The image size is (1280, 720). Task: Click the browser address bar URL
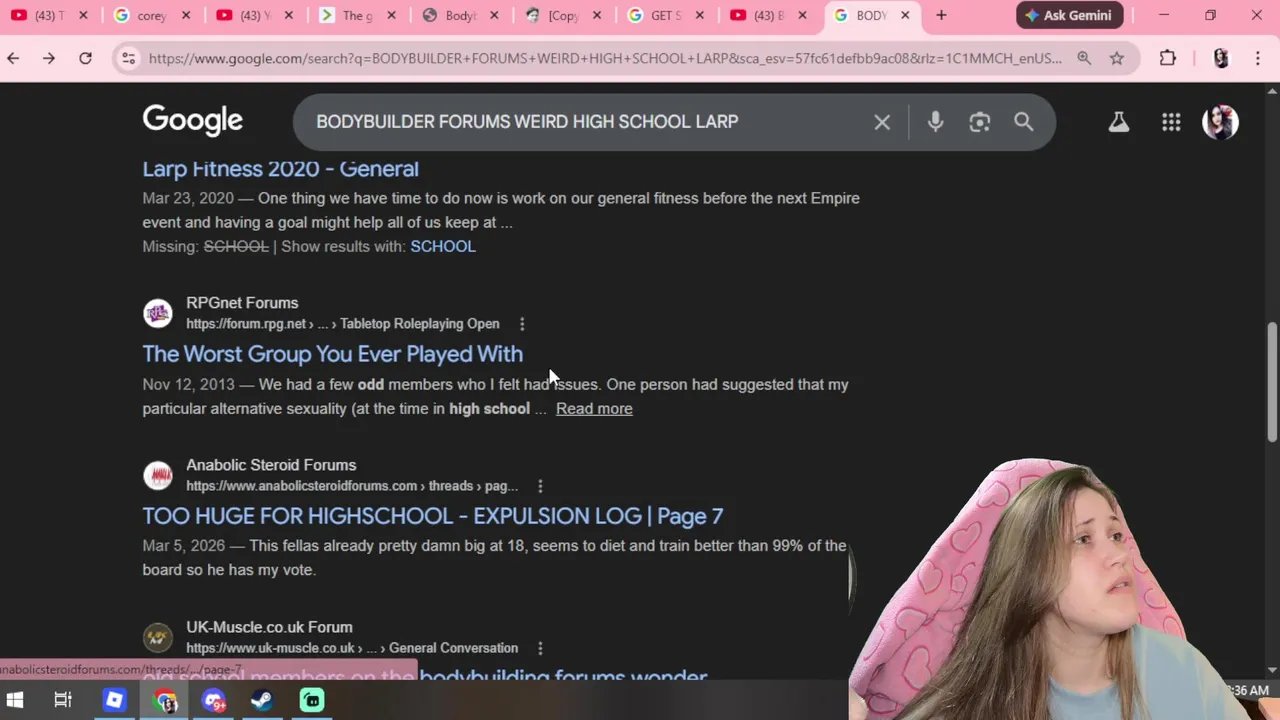pos(605,58)
